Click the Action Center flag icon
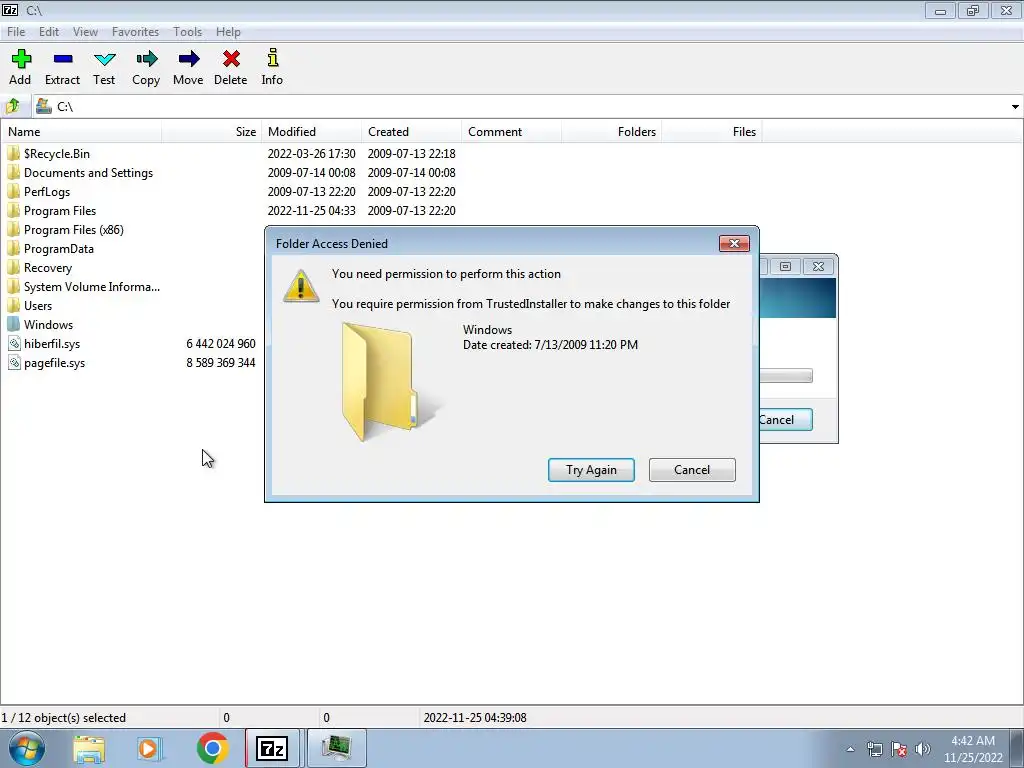The image size is (1024, 768). click(x=899, y=749)
